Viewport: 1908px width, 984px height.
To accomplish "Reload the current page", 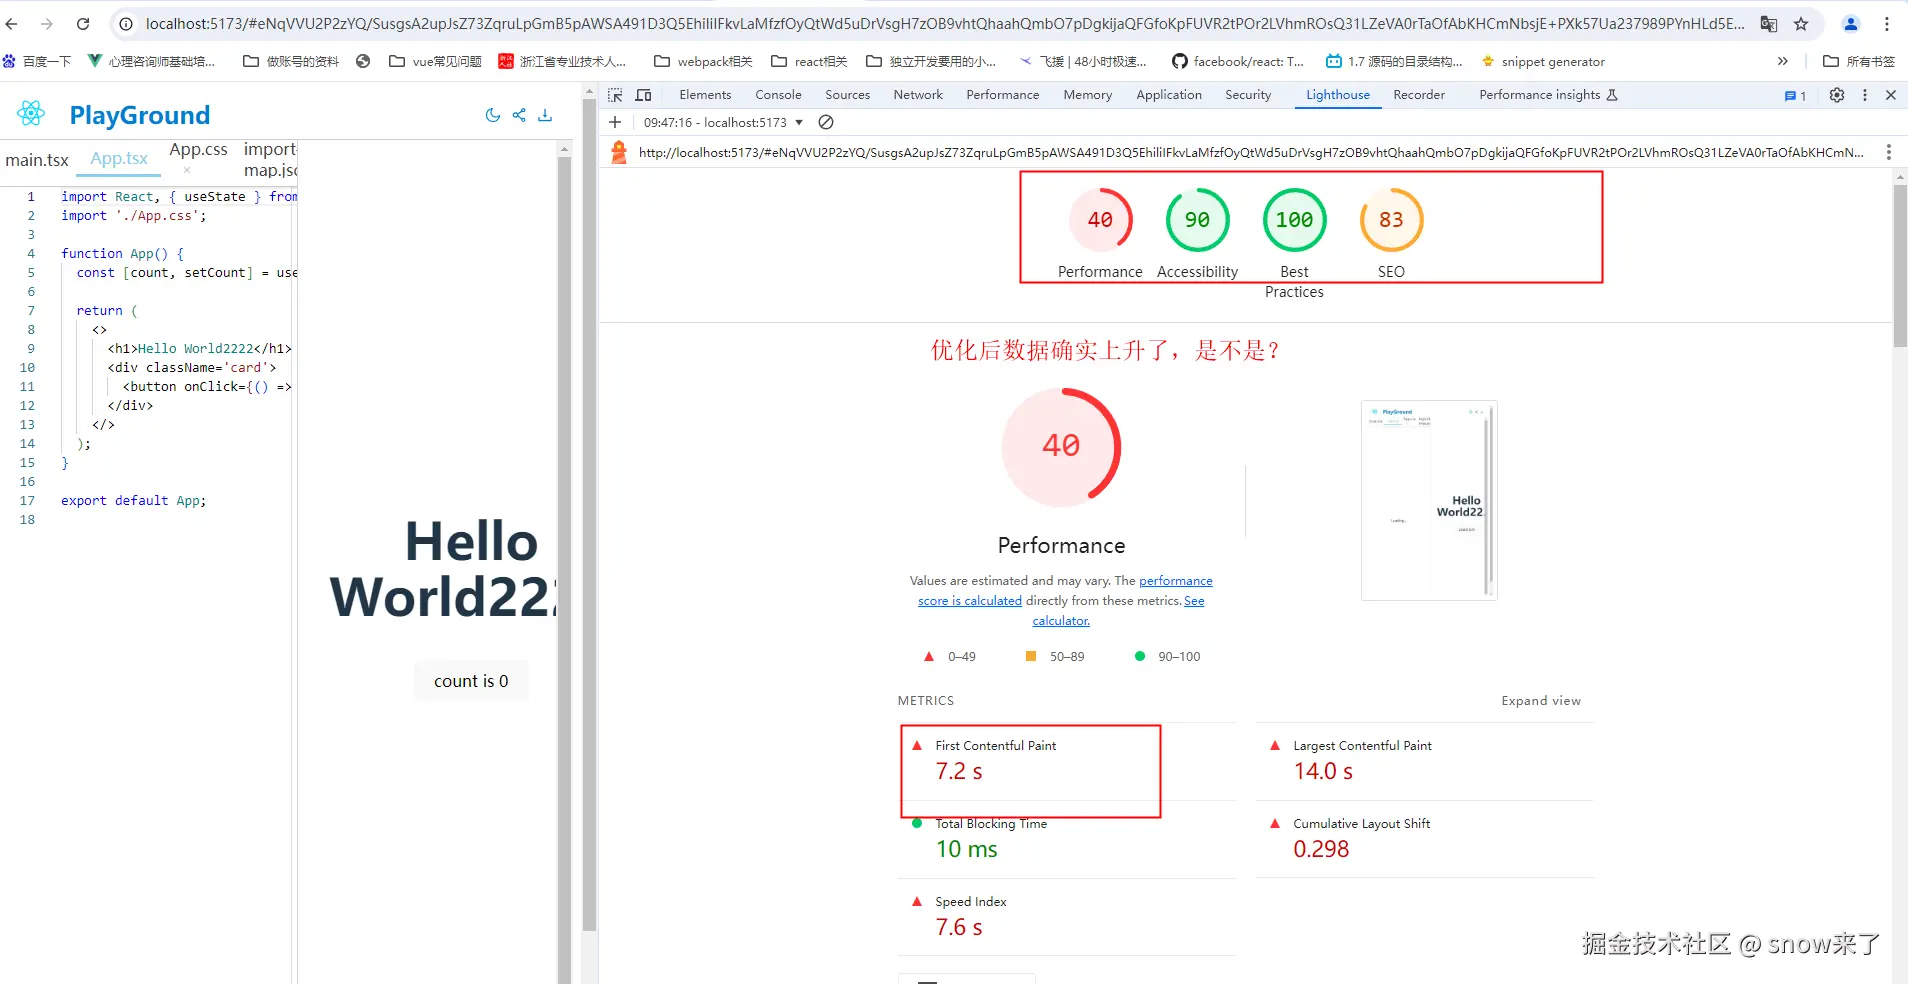I will click(83, 24).
